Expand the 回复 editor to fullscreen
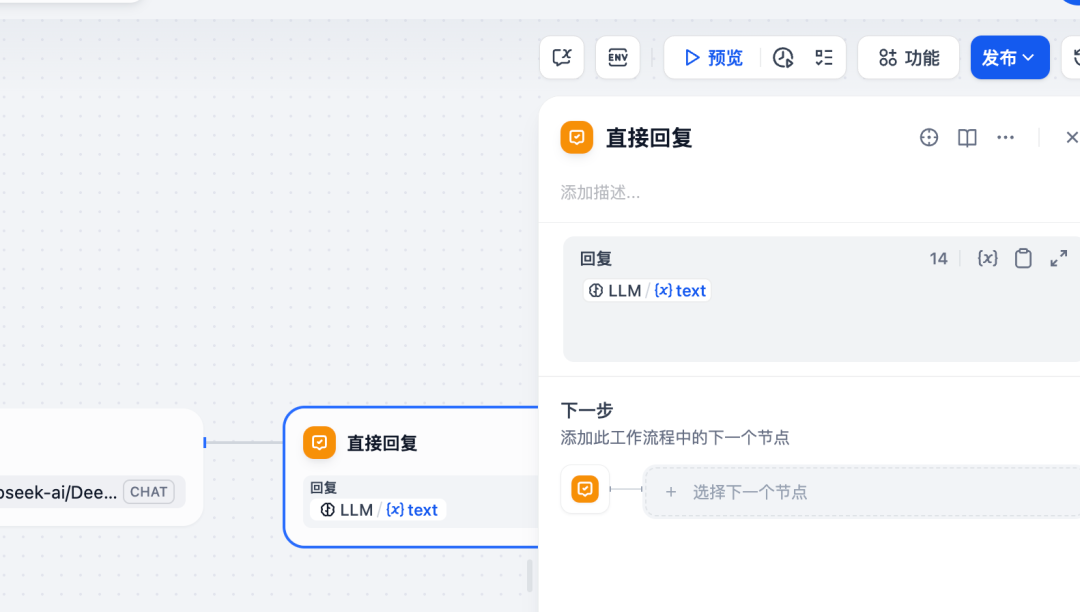The height and width of the screenshot is (612, 1080). pos(1059,258)
